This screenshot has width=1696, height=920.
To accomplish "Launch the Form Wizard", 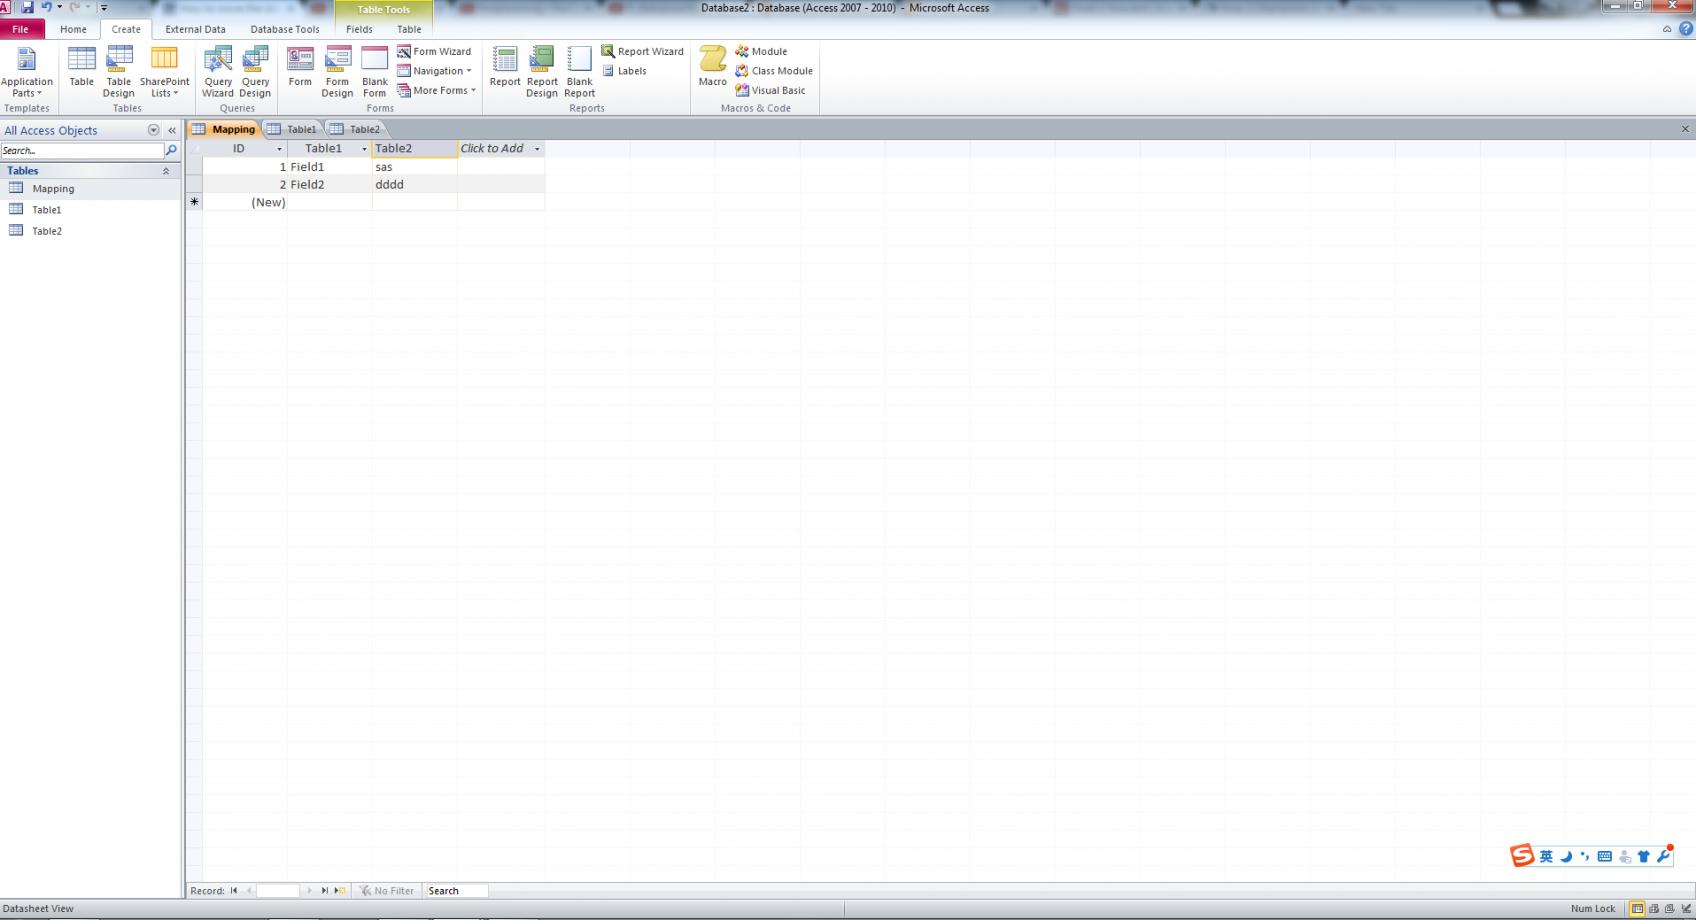I will pos(434,51).
